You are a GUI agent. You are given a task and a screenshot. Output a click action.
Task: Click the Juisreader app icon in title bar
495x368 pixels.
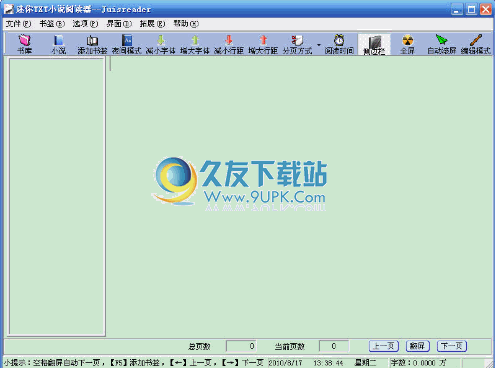[8, 9]
